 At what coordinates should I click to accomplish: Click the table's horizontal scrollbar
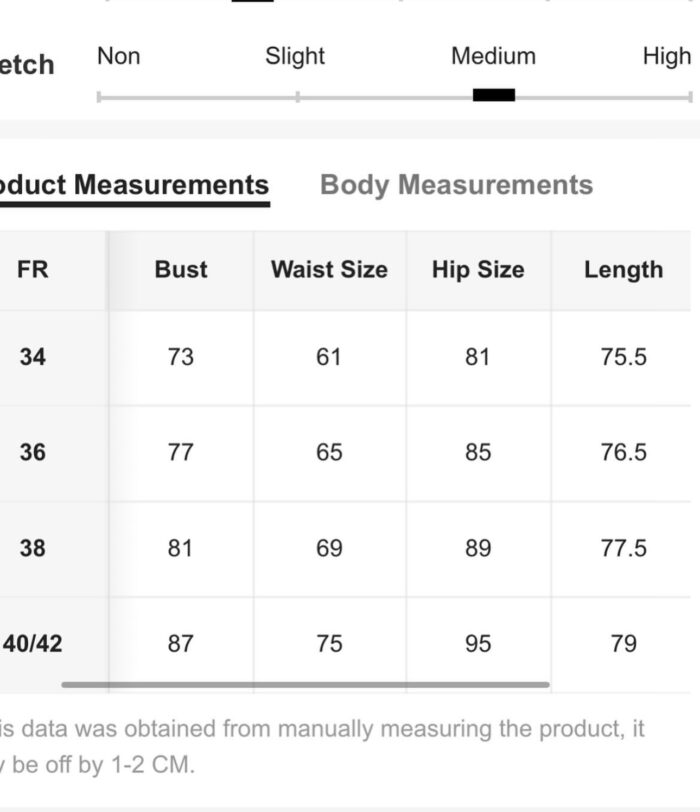(x=305, y=685)
